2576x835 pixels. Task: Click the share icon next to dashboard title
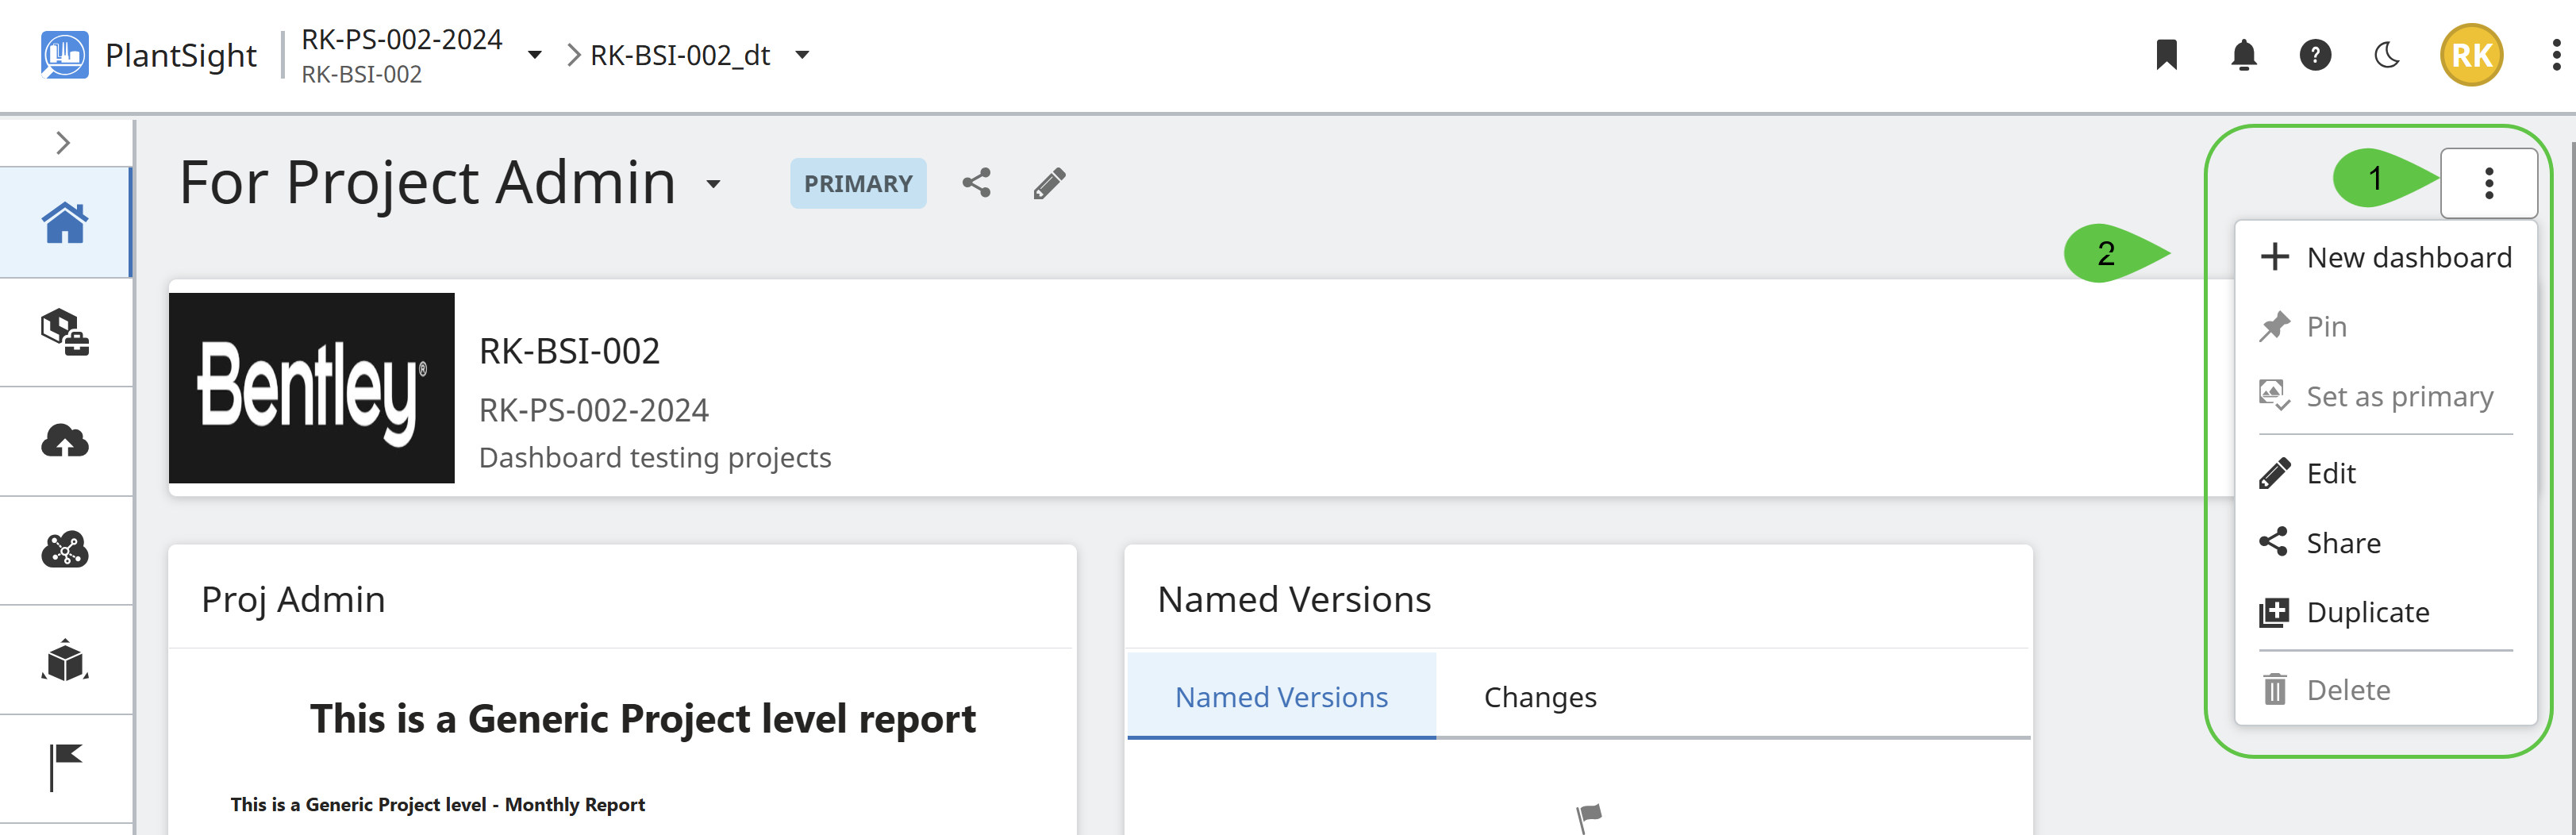[x=976, y=183]
